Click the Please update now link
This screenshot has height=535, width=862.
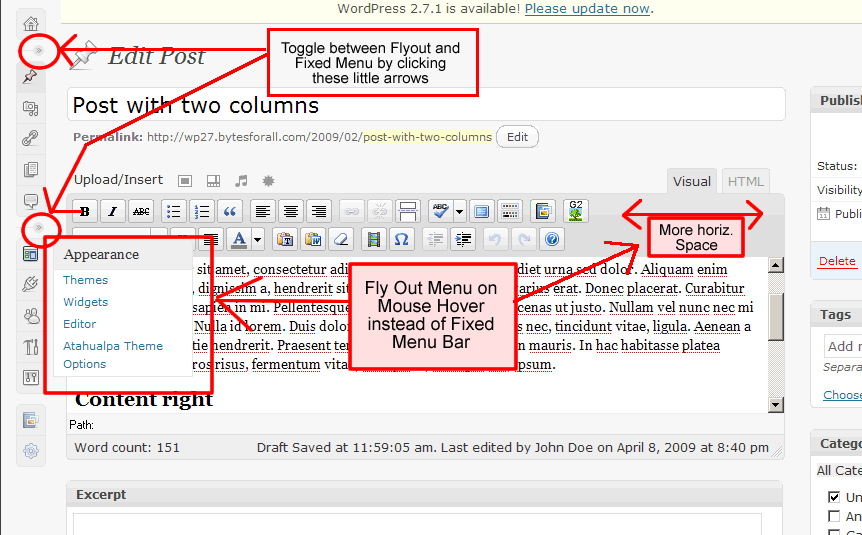[x=587, y=9]
